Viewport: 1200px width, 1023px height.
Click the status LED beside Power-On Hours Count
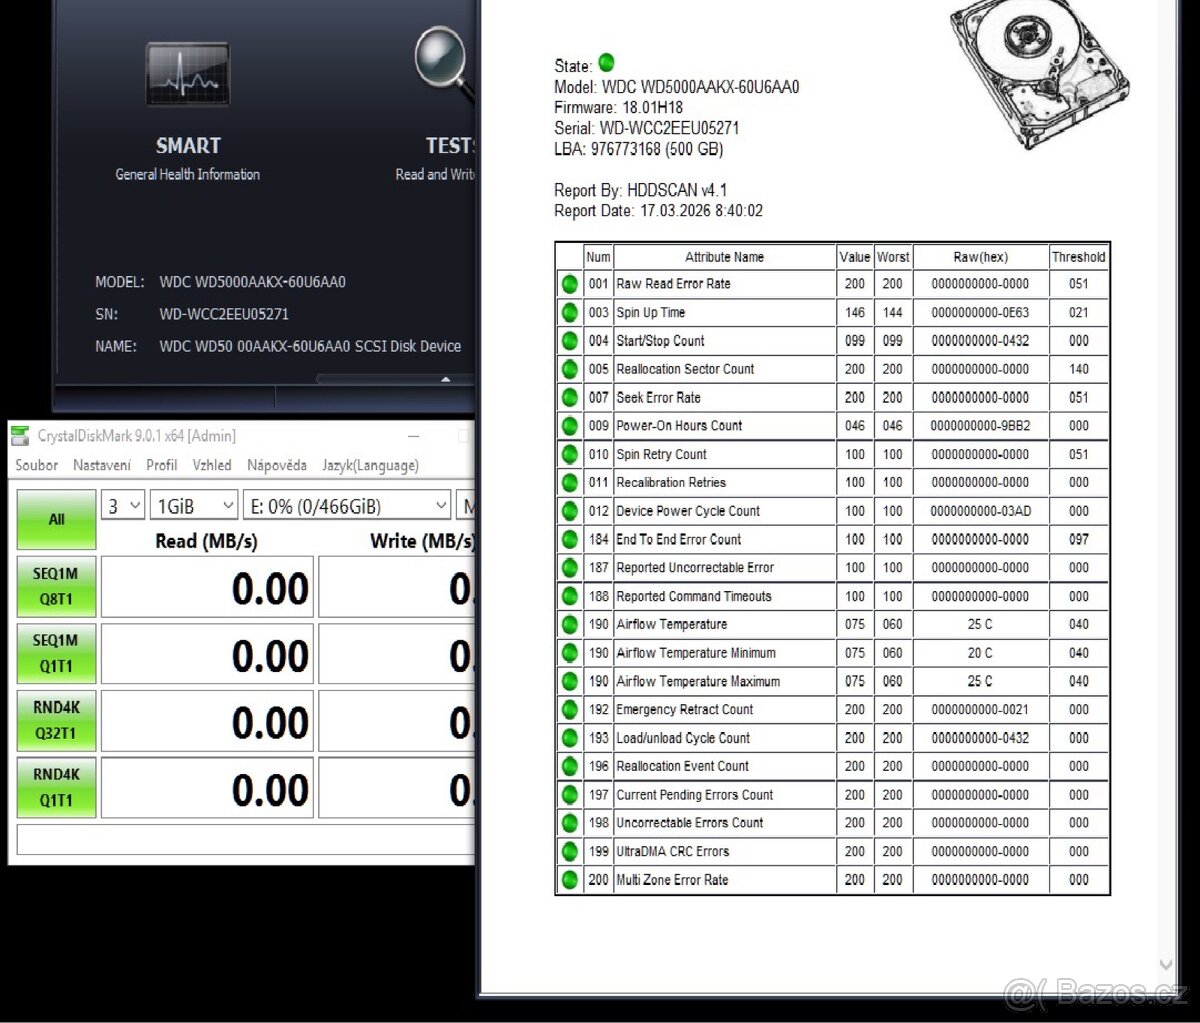coord(569,425)
